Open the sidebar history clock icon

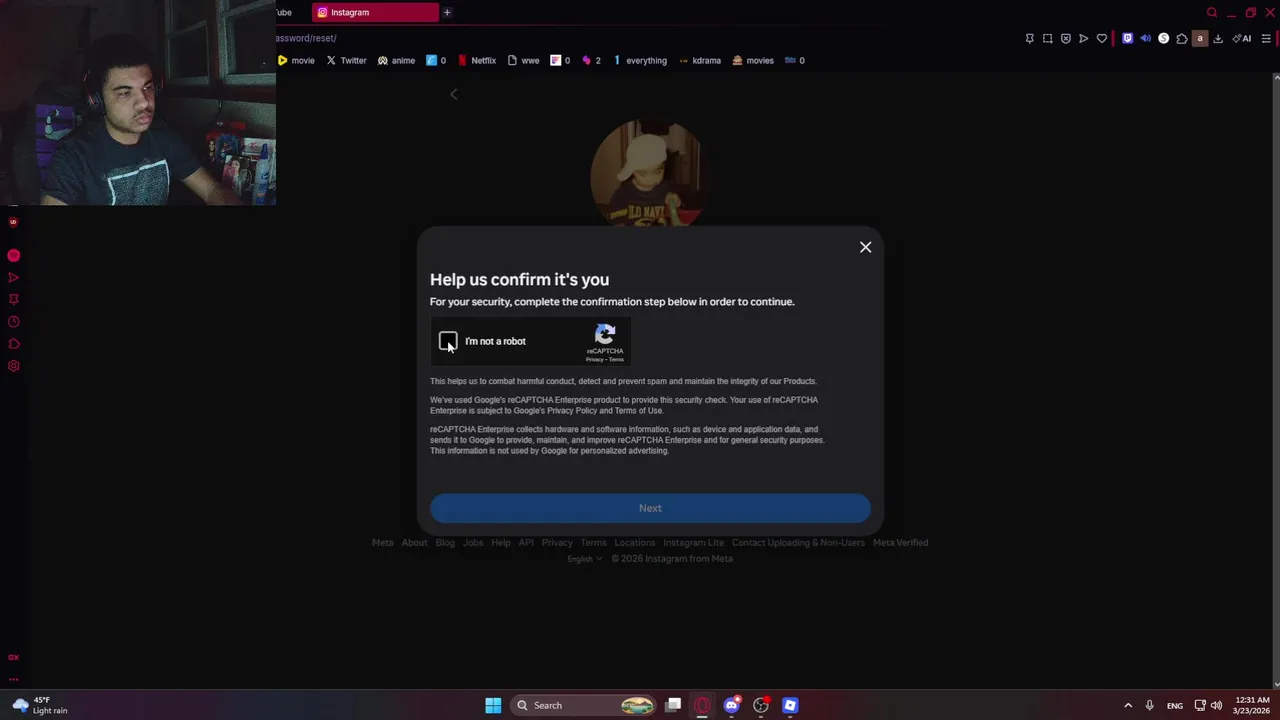(x=14, y=321)
